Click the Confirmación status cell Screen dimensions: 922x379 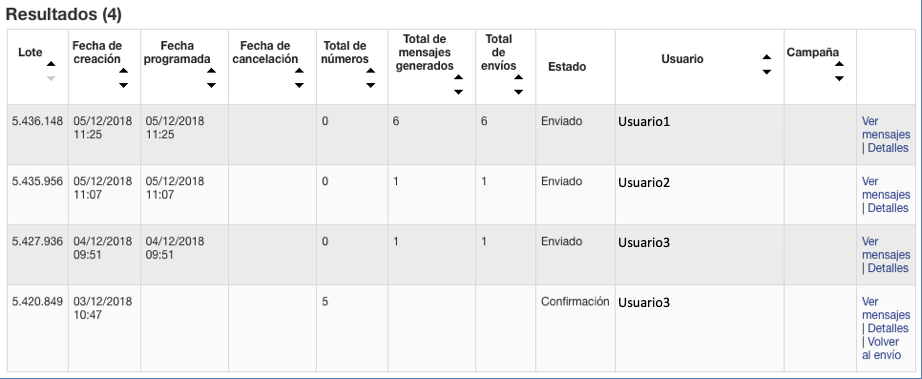[575, 301]
